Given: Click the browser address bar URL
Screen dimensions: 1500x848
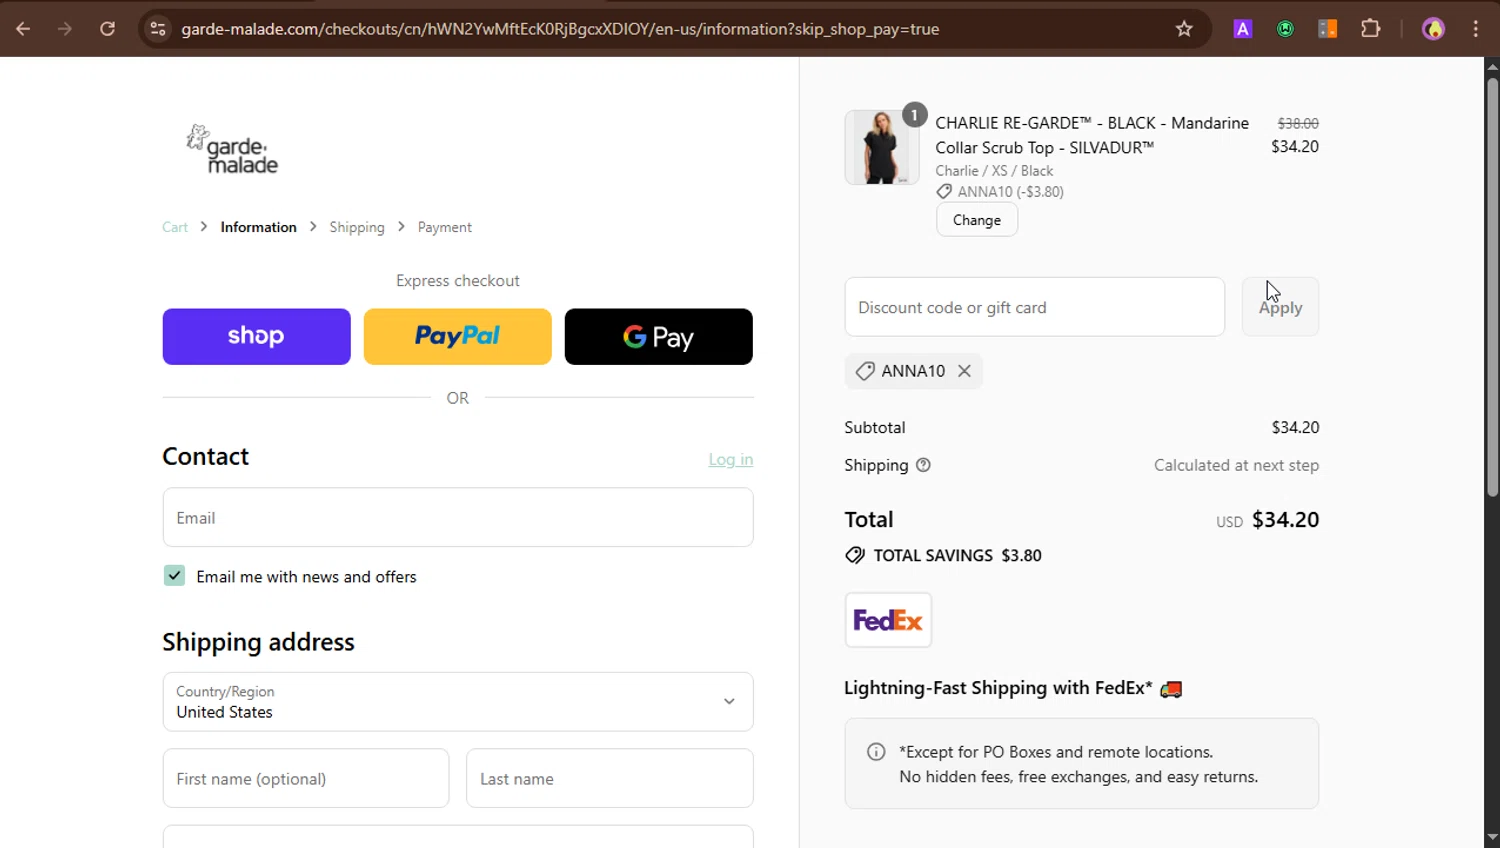Looking at the screenshot, I should 560,29.
